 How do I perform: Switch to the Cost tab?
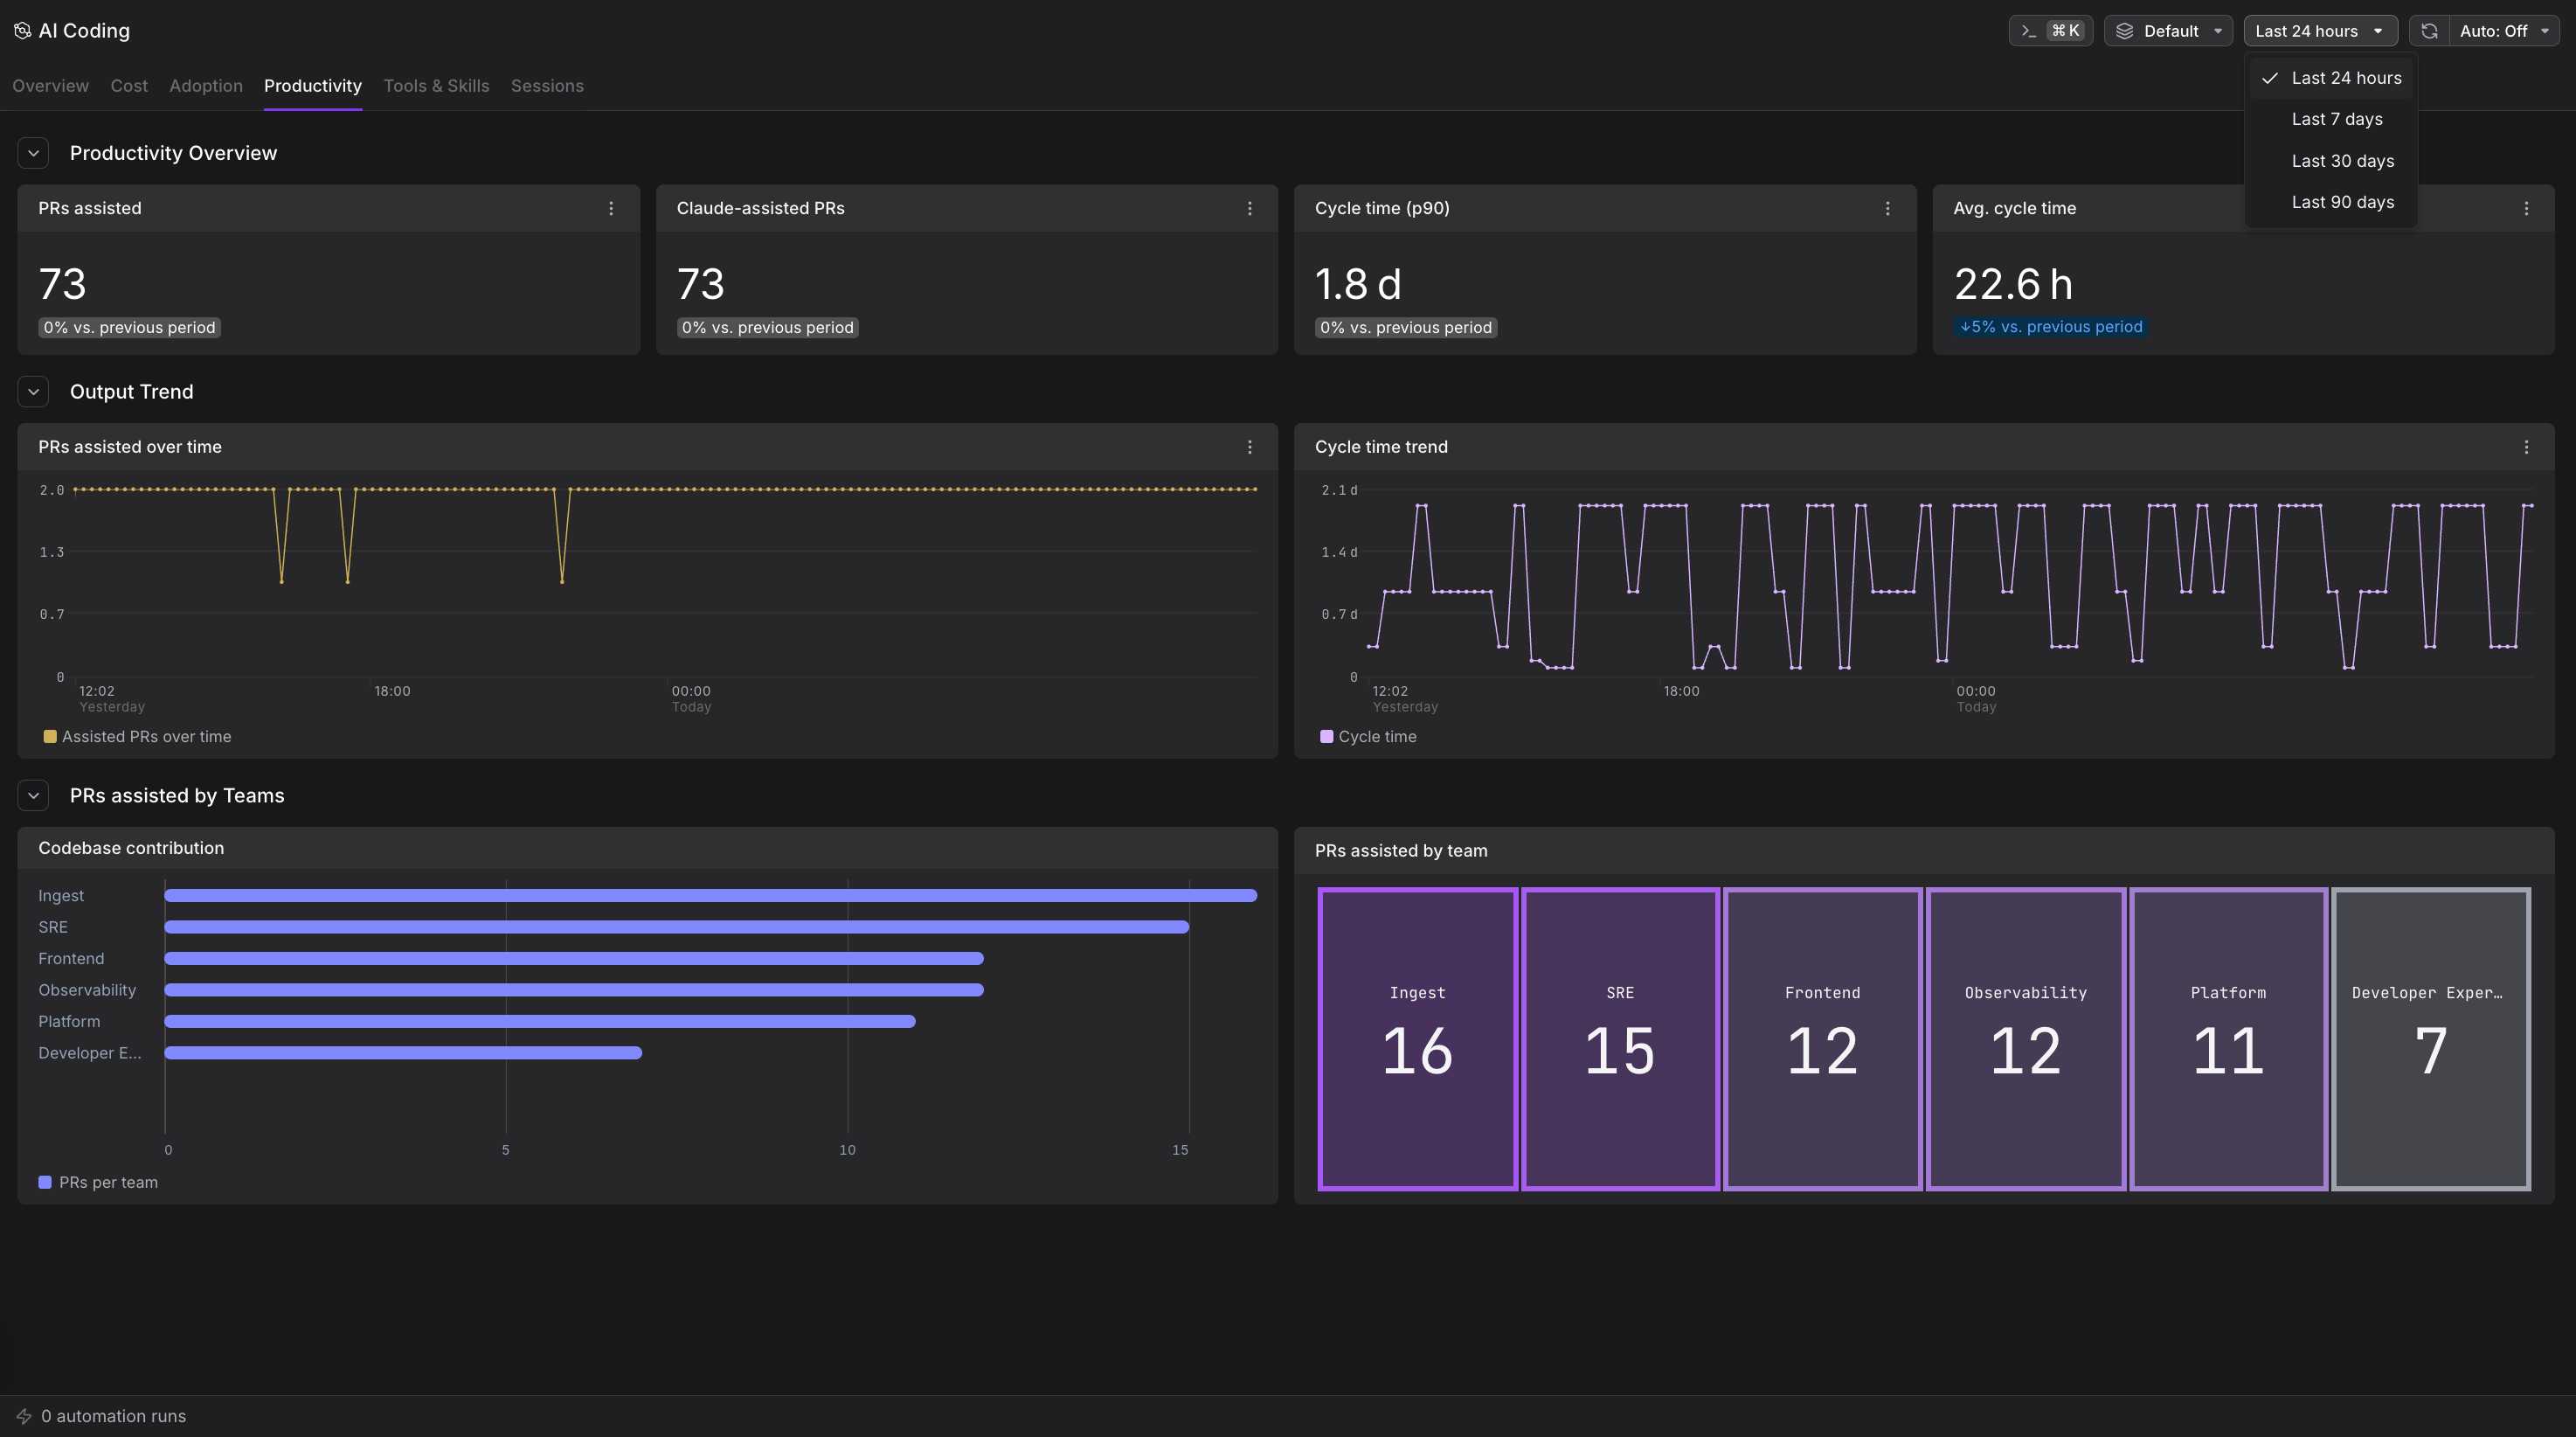129,86
